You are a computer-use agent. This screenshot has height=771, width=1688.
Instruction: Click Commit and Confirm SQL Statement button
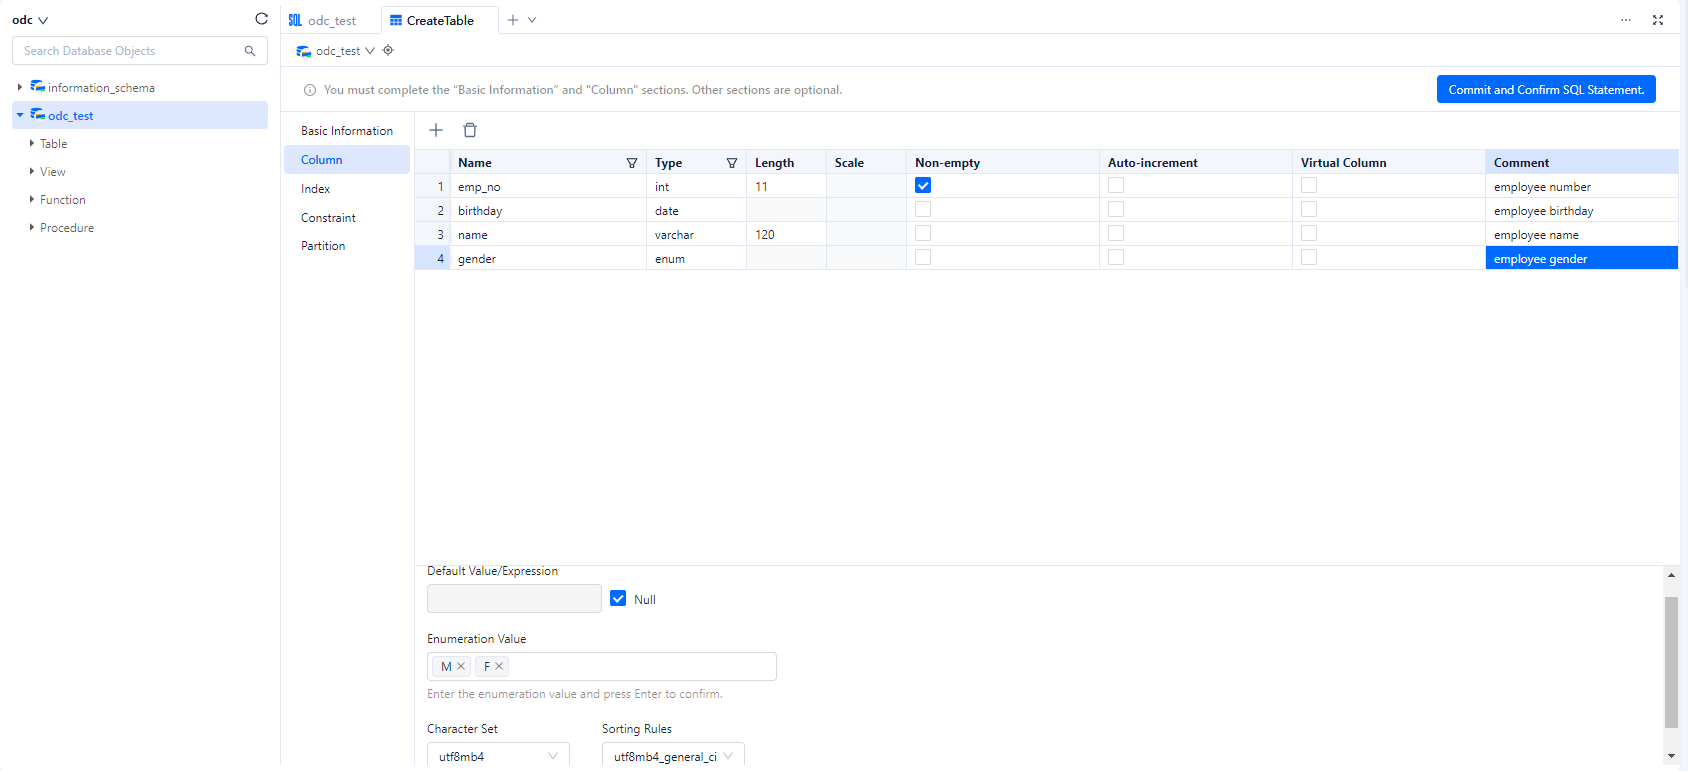(1546, 89)
